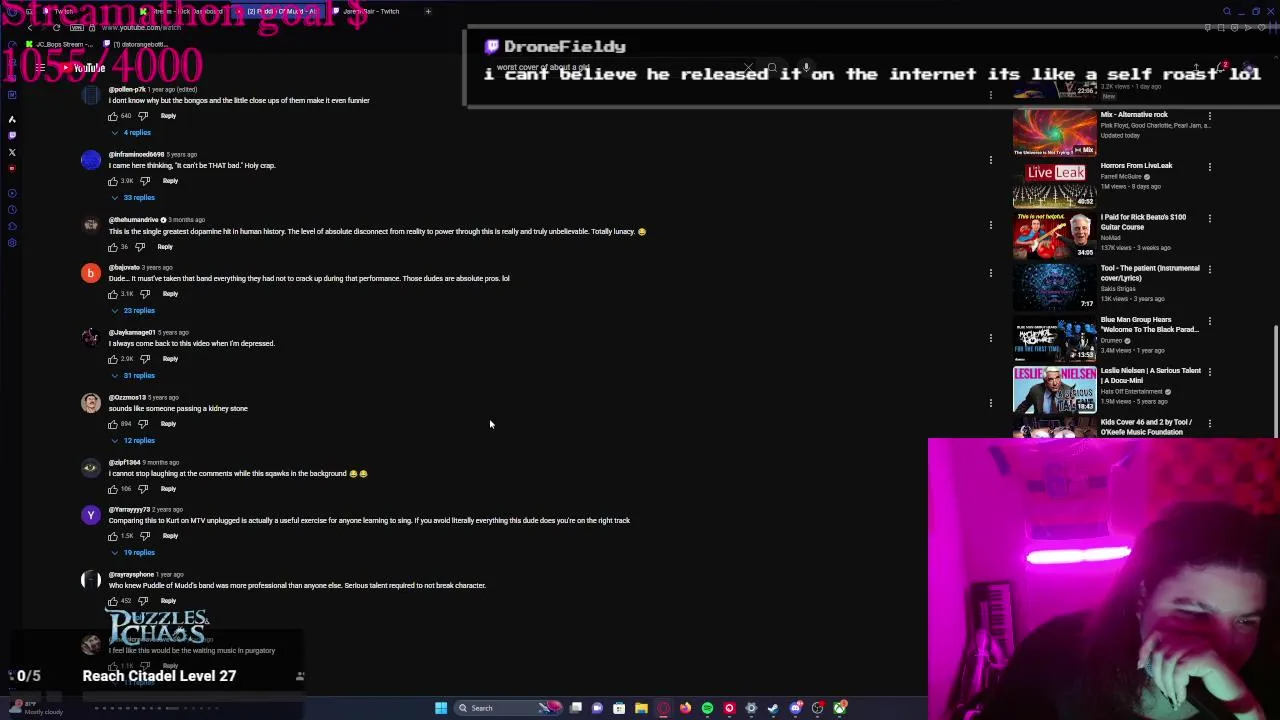Image resolution: width=1280 pixels, height=720 pixels.
Task: Dislike the 'Puddle of Mudd's band' comment
Action: 143,601
